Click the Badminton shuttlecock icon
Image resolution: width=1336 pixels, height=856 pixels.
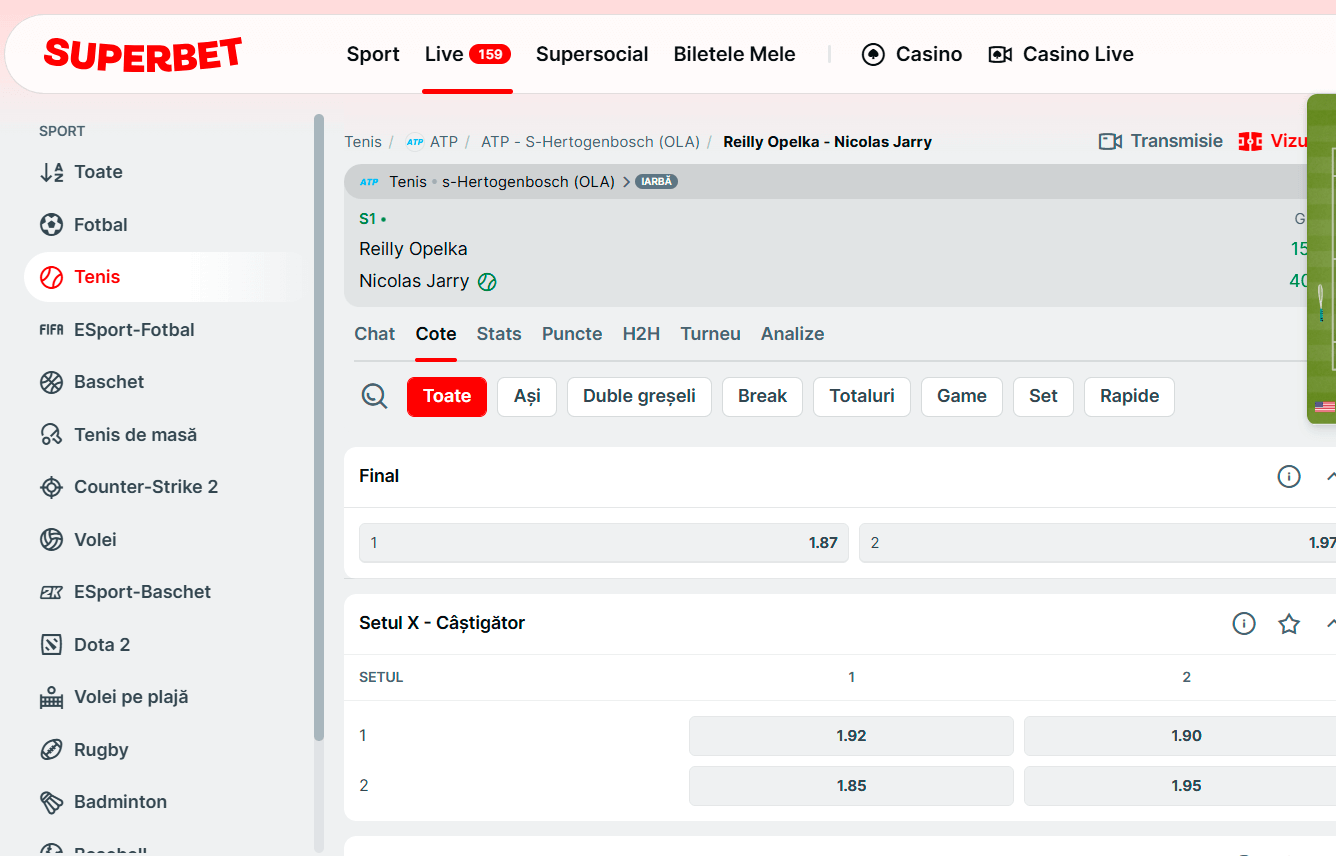(51, 802)
